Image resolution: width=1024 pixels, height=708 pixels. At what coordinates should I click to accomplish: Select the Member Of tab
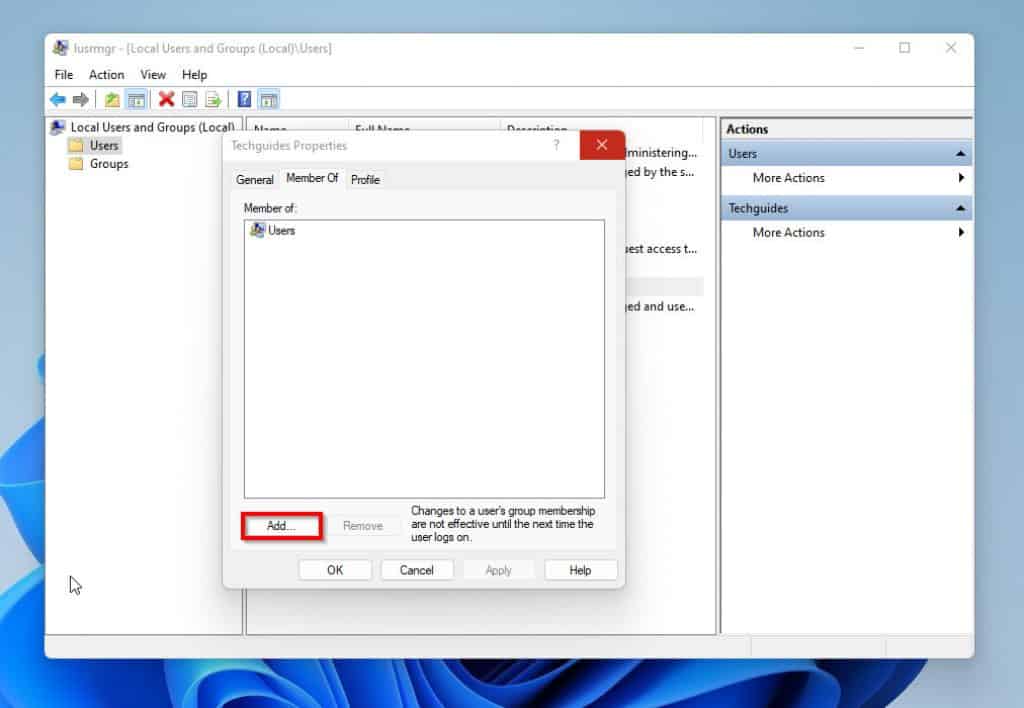pos(312,178)
